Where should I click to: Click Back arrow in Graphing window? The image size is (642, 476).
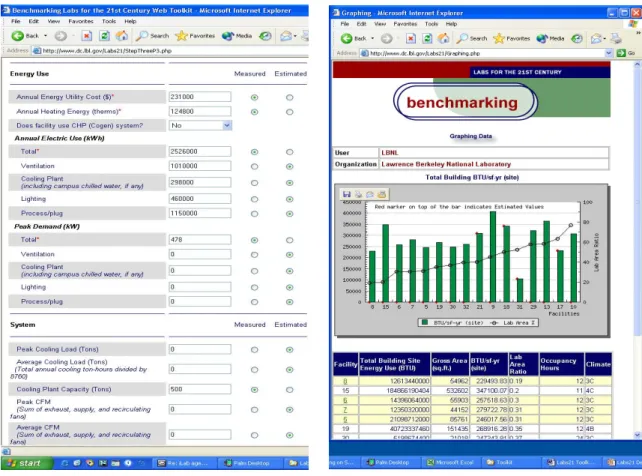tap(346, 38)
